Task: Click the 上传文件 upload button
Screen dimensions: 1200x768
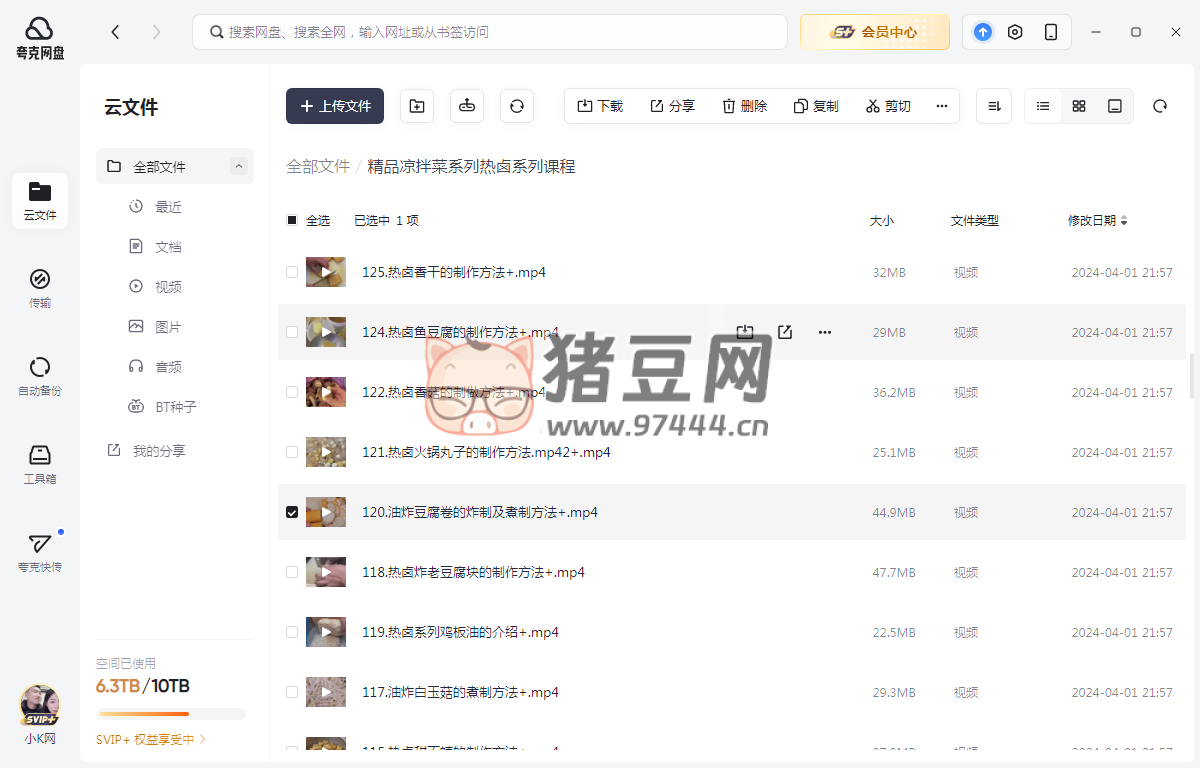Action: pyautogui.click(x=335, y=106)
